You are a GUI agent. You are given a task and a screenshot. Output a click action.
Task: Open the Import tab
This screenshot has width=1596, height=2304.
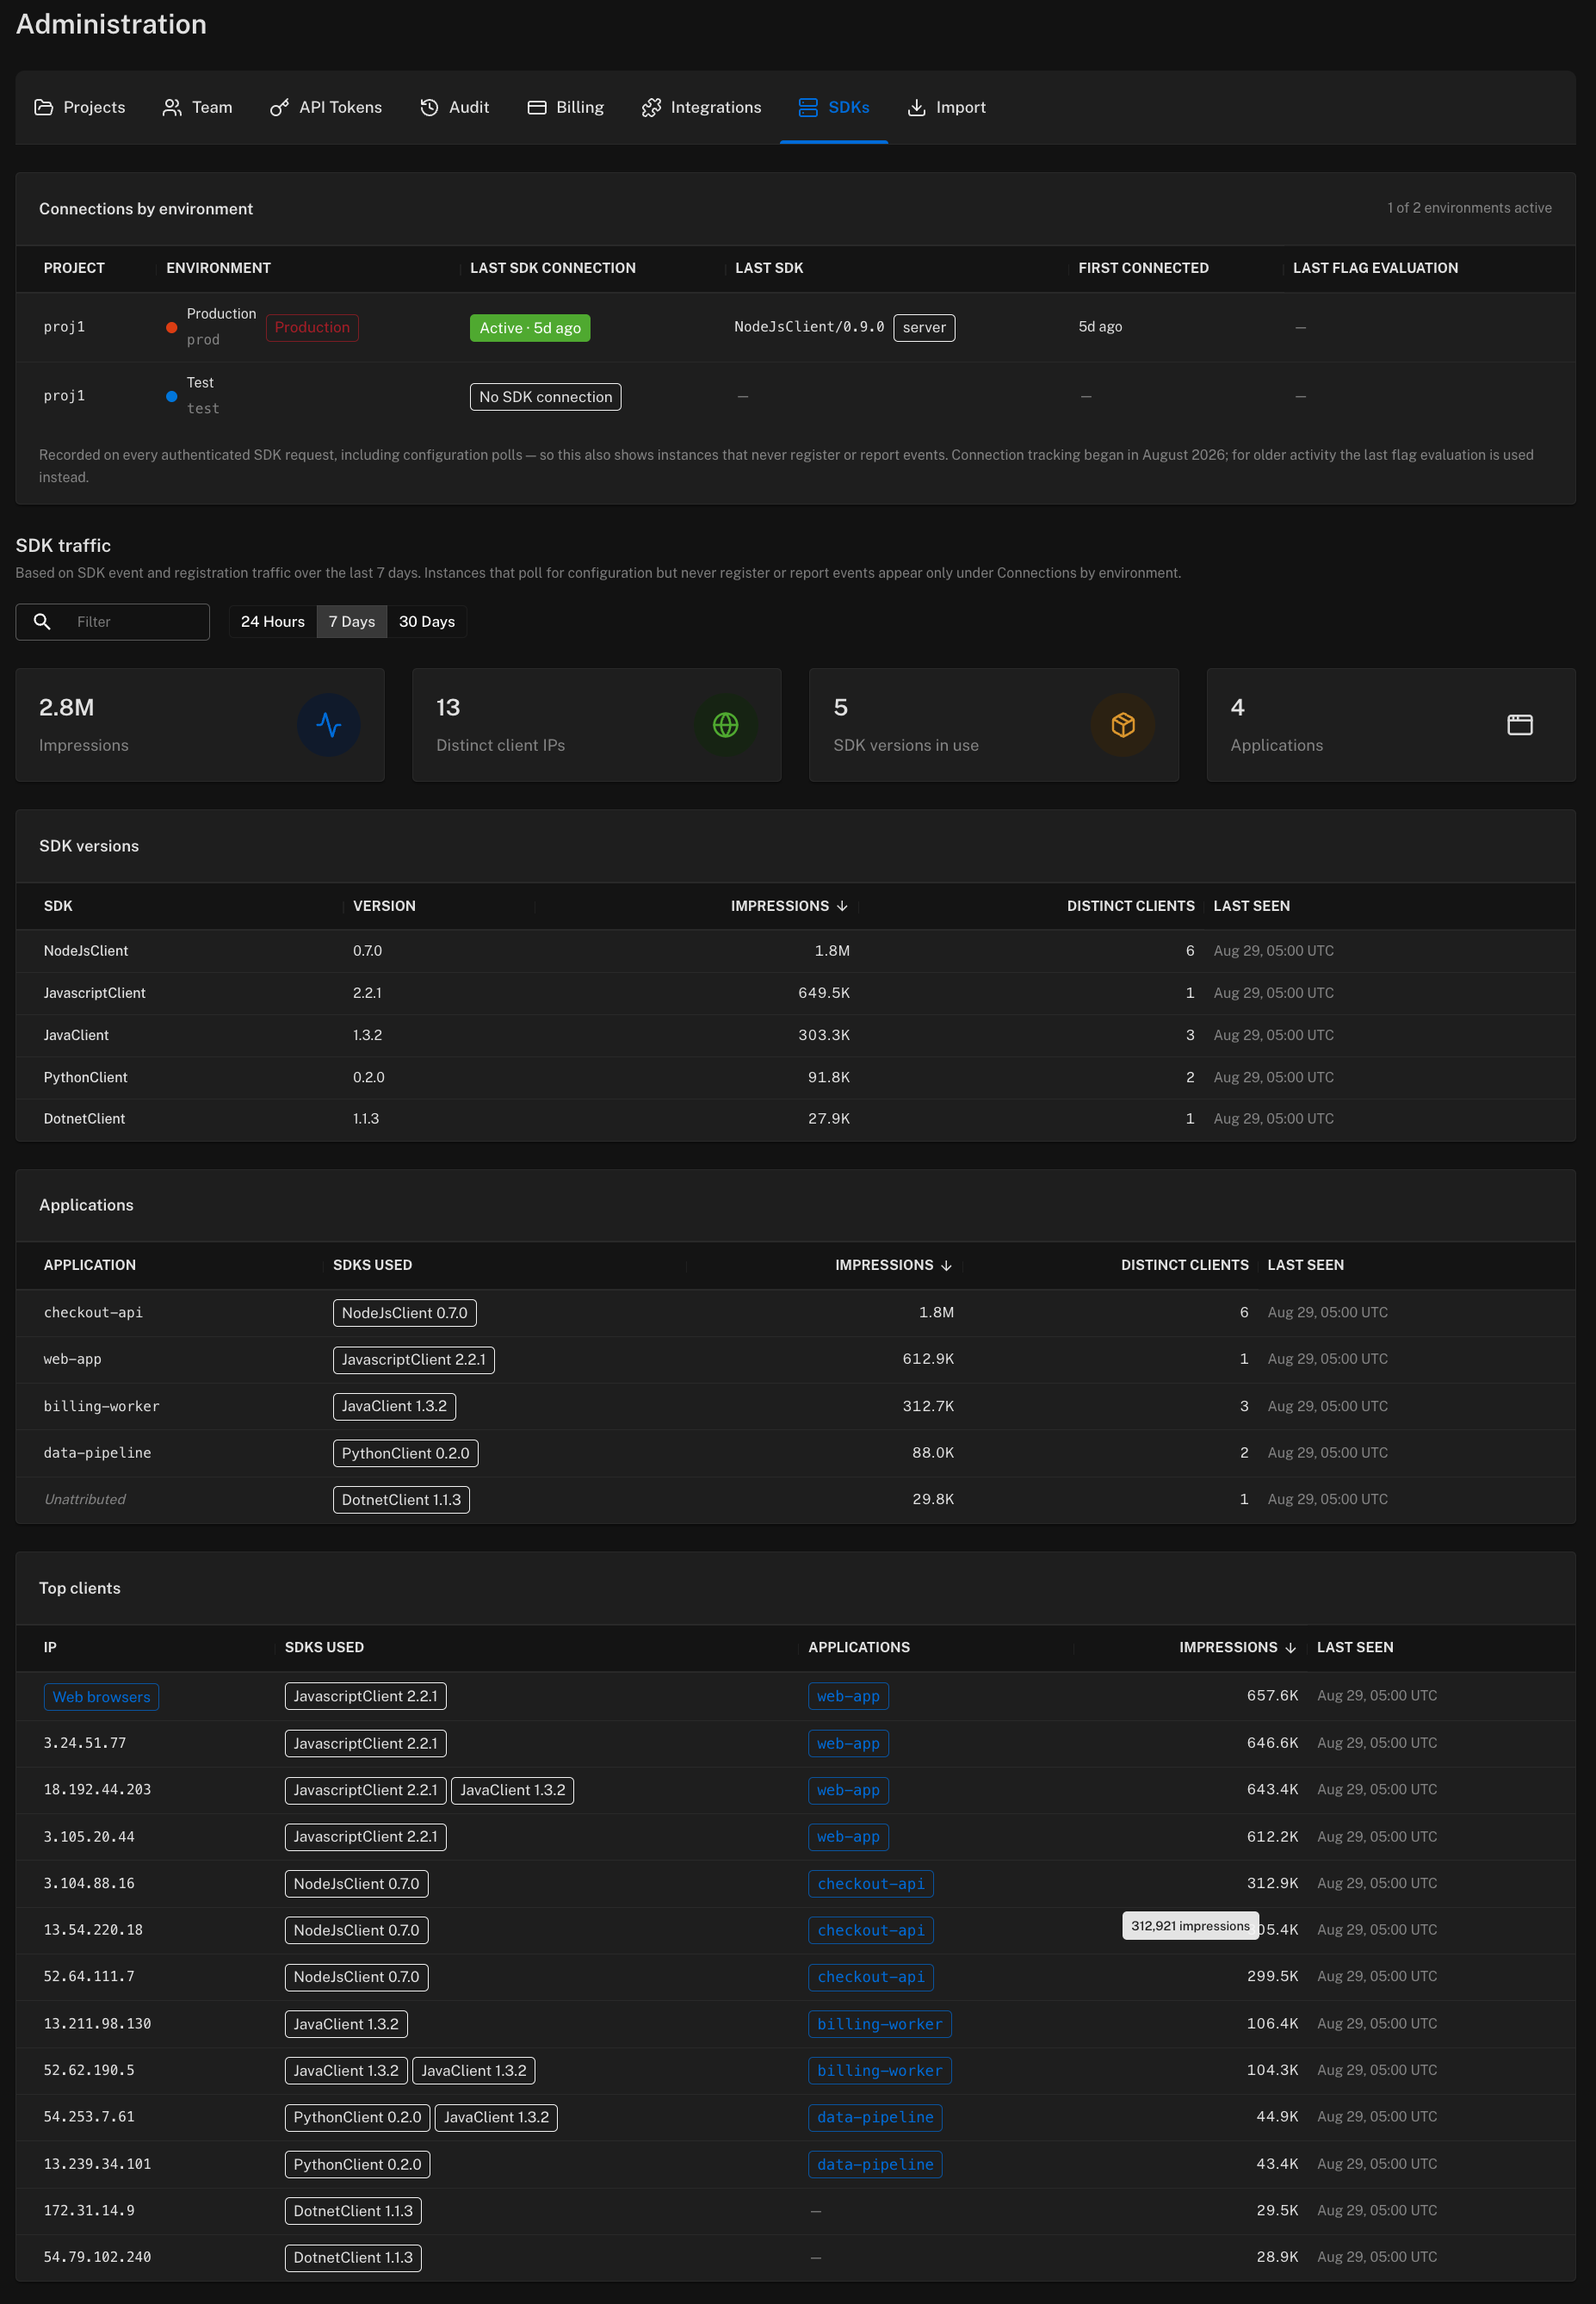coord(946,107)
